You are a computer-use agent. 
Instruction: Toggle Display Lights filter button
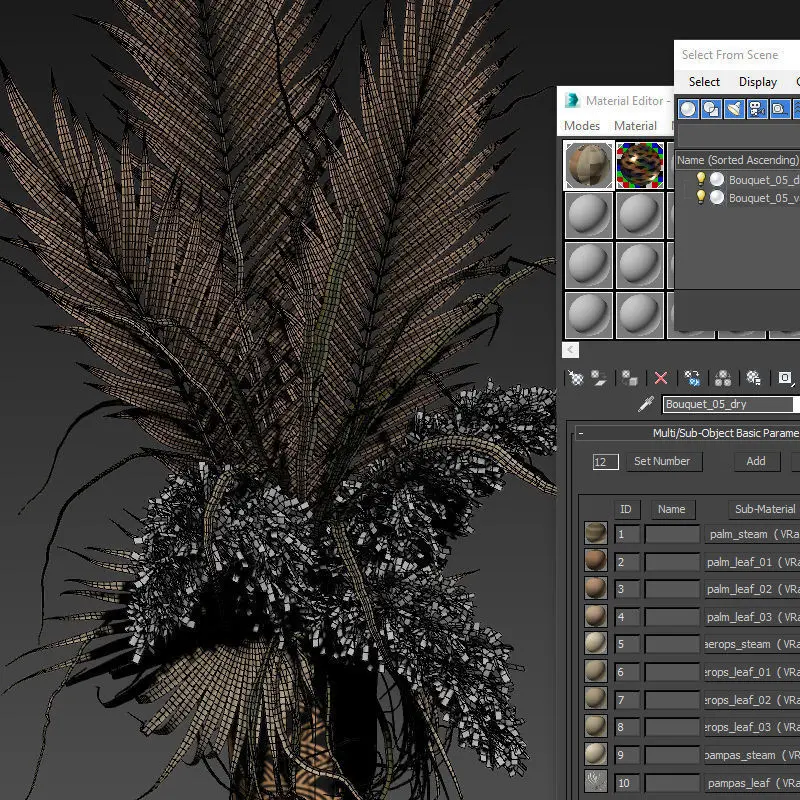click(x=734, y=109)
